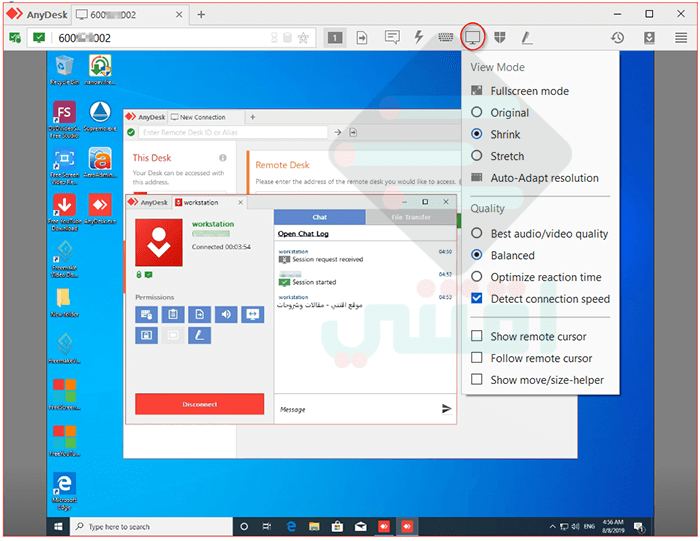700x541 pixels.
Task: Choose Optimize reaction time
Action: pos(537,277)
